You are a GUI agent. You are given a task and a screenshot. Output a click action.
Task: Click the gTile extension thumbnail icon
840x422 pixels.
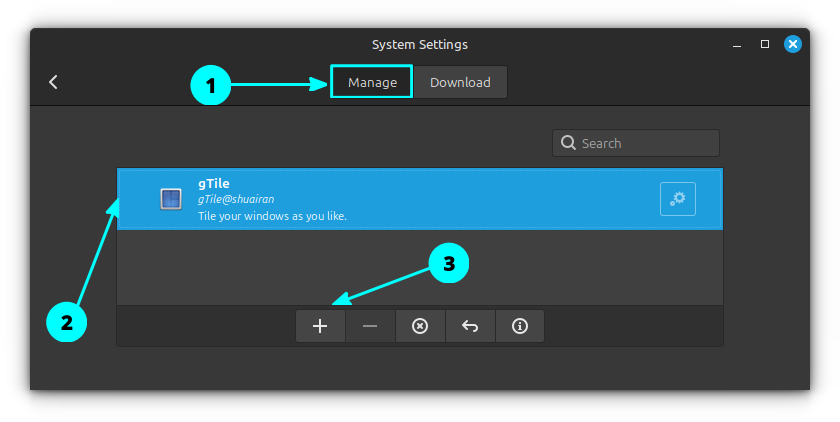coord(171,199)
